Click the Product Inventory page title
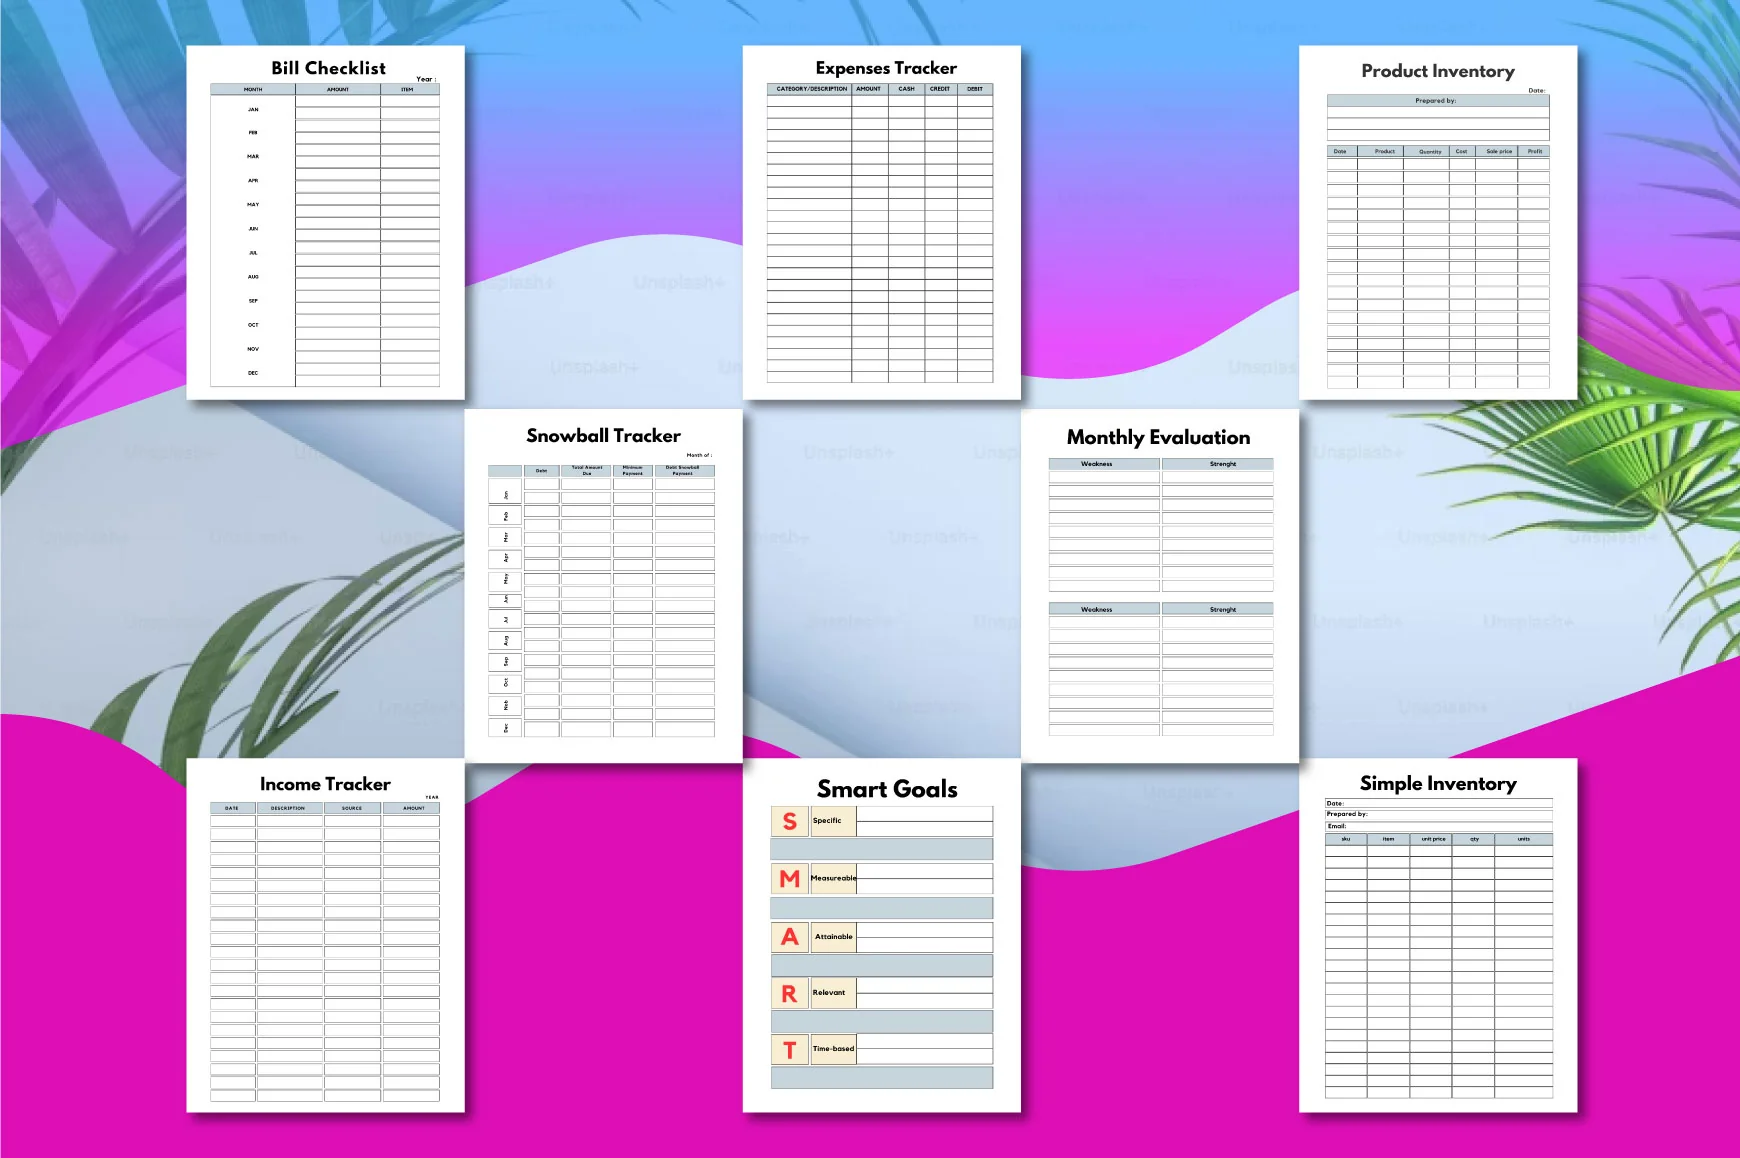Screen dimensions: 1740x1158 (1438, 71)
